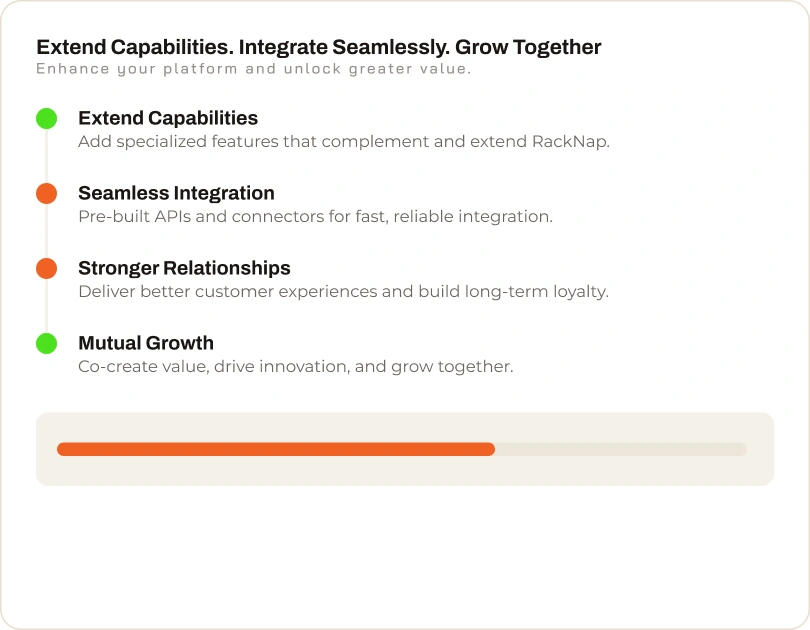Click the orange dot beside Stronger Relationships
This screenshot has width=810, height=630.
[46, 269]
